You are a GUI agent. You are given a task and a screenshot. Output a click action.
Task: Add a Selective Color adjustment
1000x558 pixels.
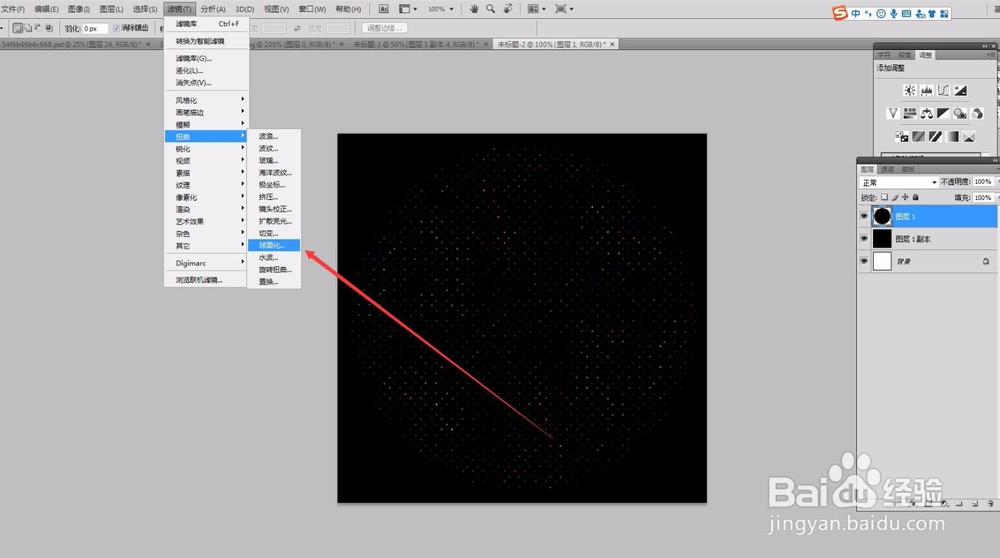(969, 136)
